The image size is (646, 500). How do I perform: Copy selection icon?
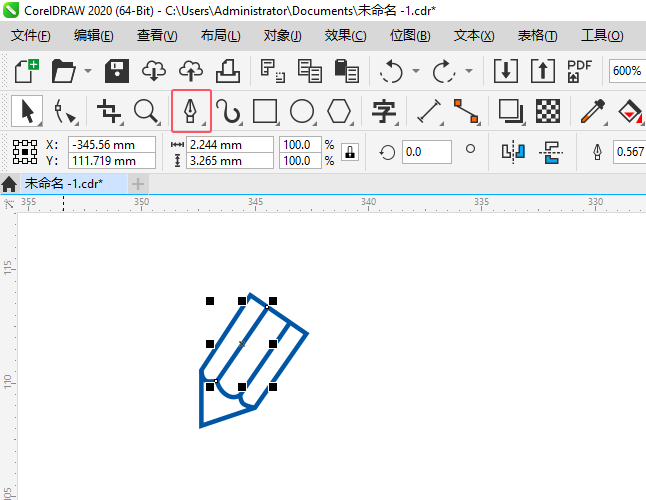click(310, 71)
